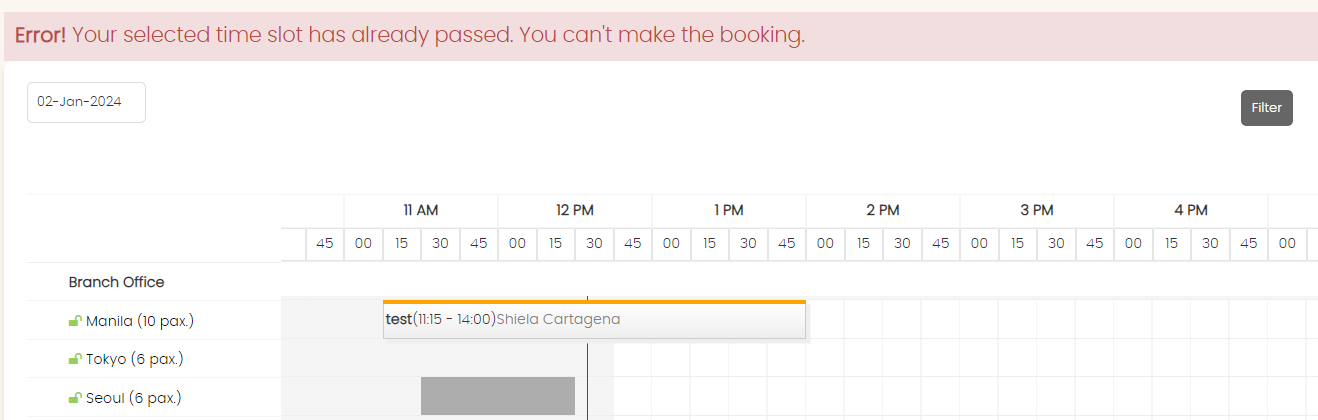Click the green lock icon beside Tokyo

tap(74, 359)
